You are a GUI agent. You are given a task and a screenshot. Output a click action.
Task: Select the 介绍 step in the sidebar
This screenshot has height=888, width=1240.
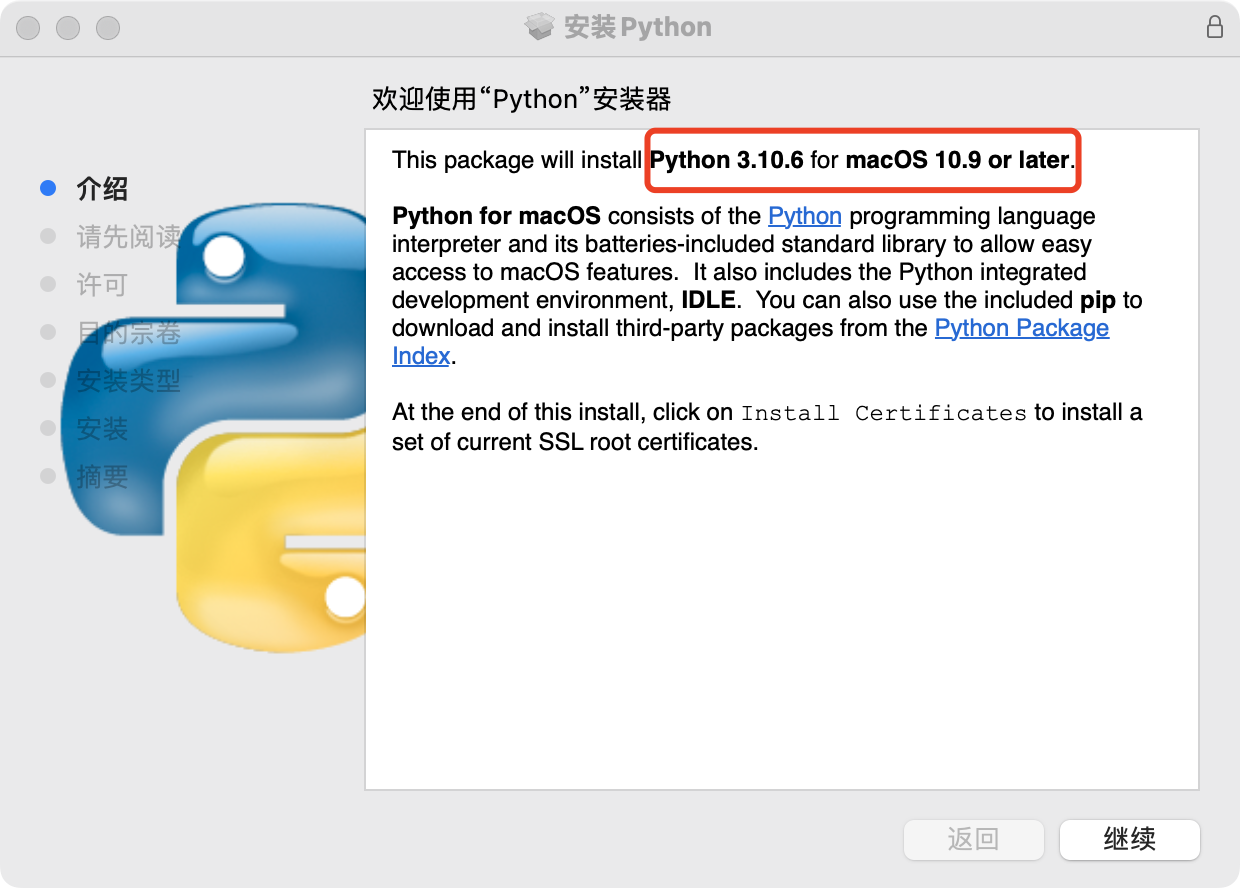104,188
